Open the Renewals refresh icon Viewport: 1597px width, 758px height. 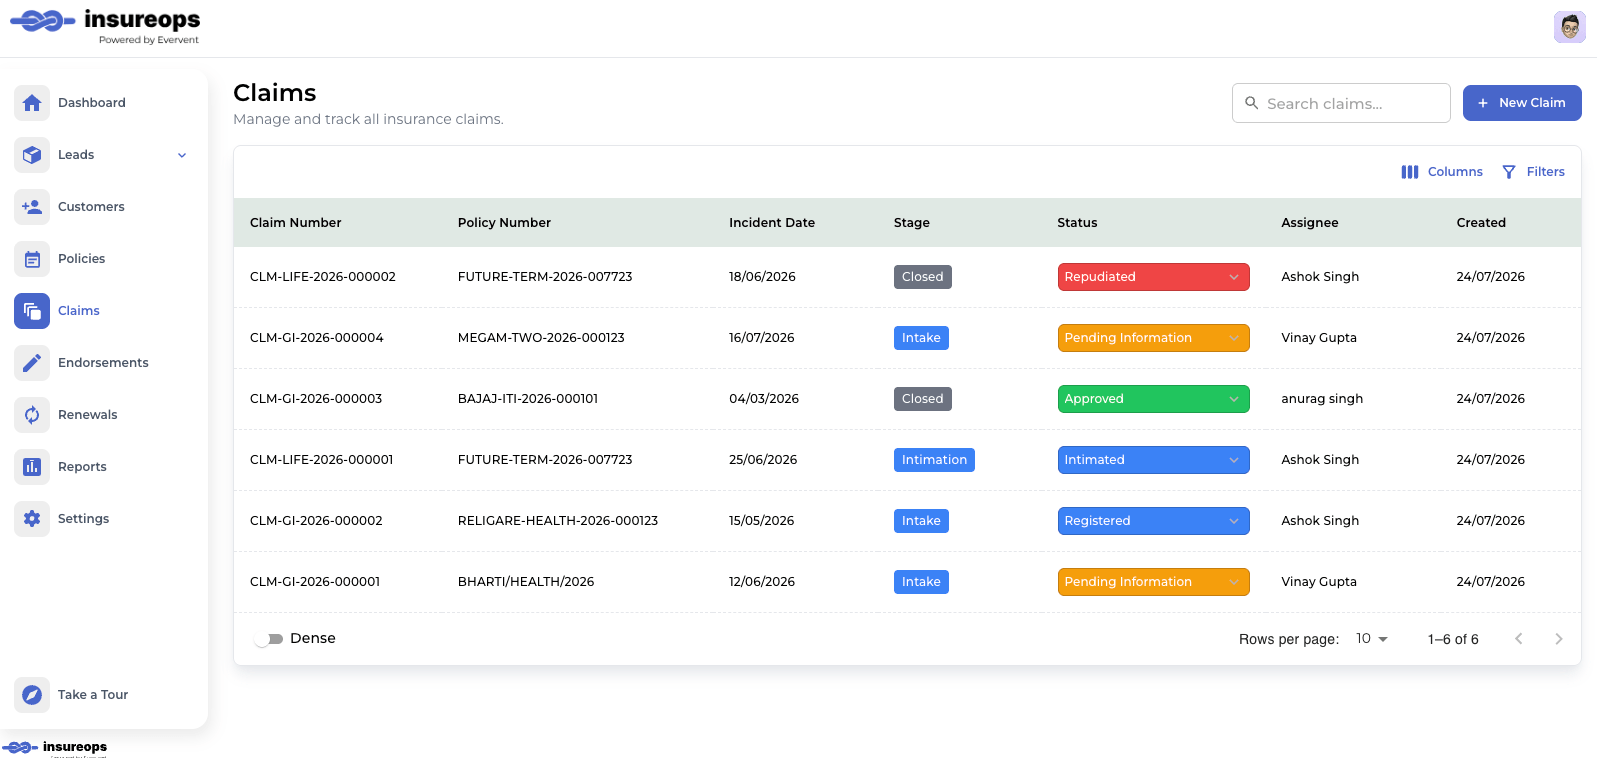tap(32, 415)
